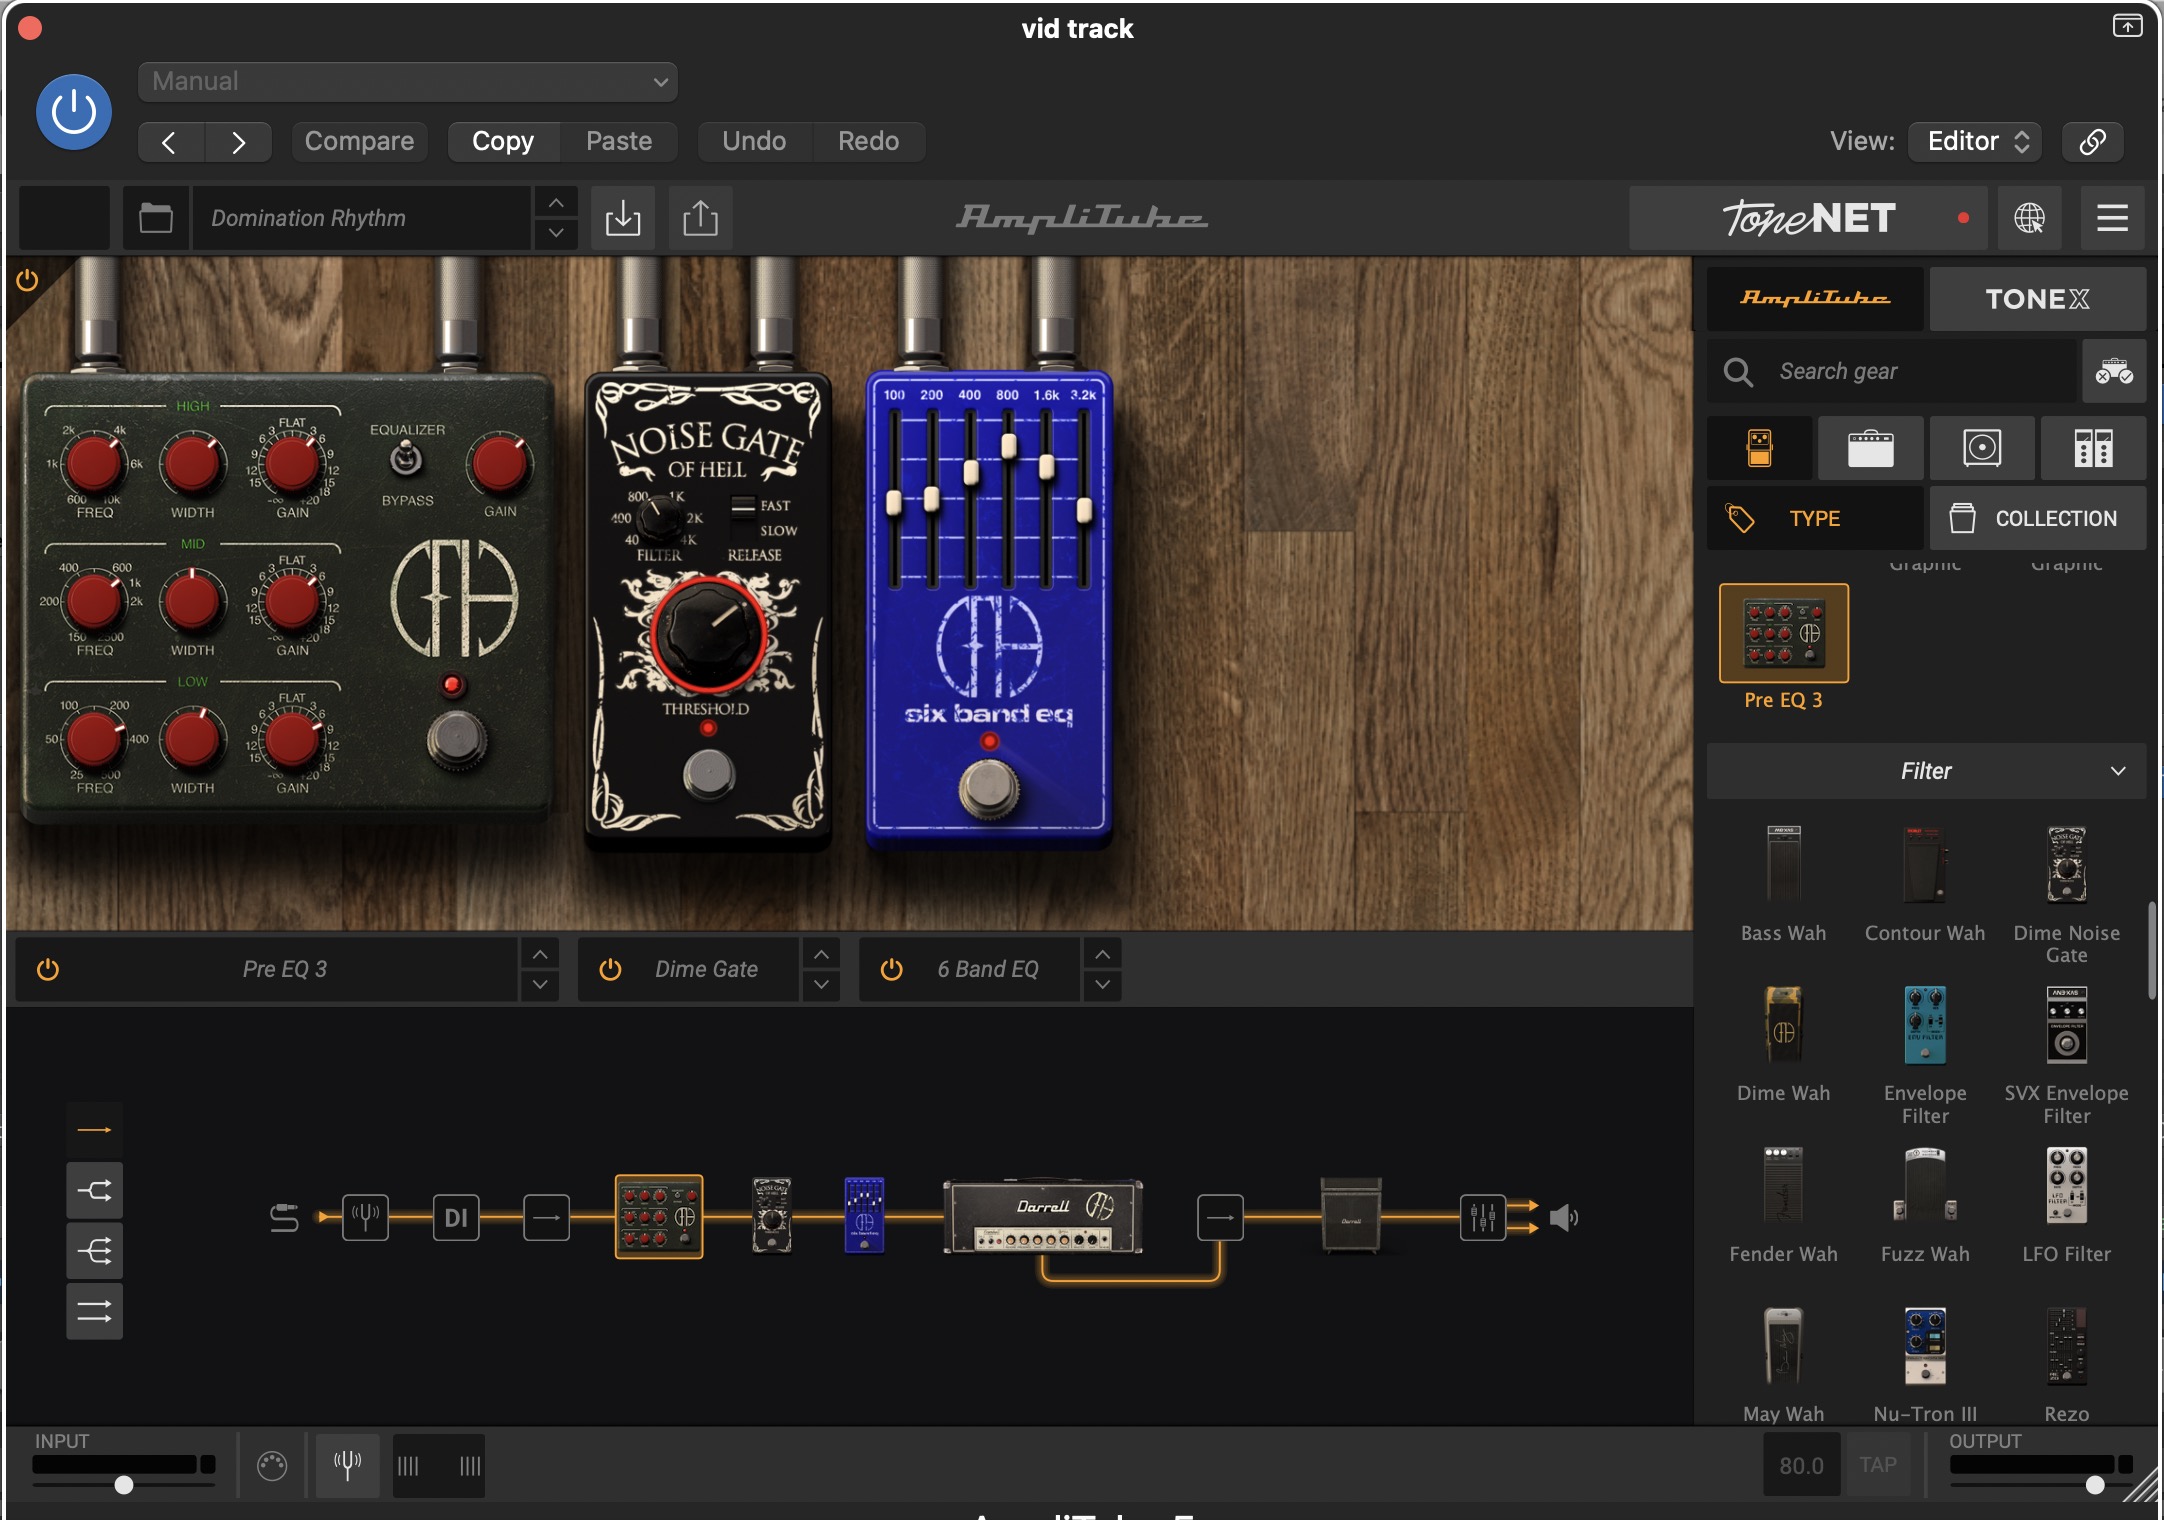
Task: Click the Compare button
Action: pos(359,141)
